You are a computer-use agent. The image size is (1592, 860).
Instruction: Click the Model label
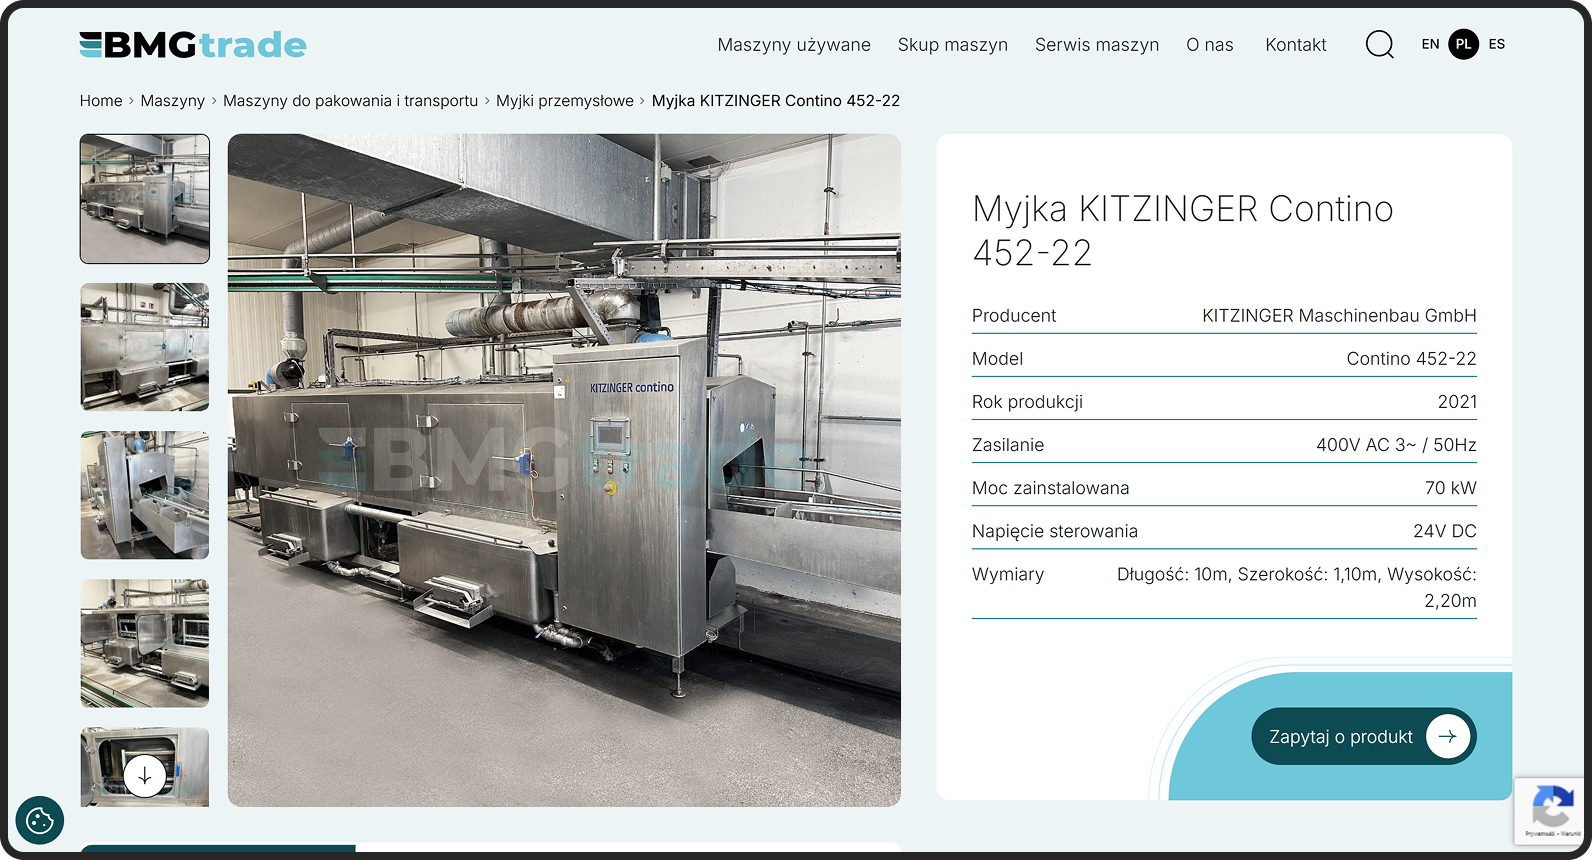(997, 359)
